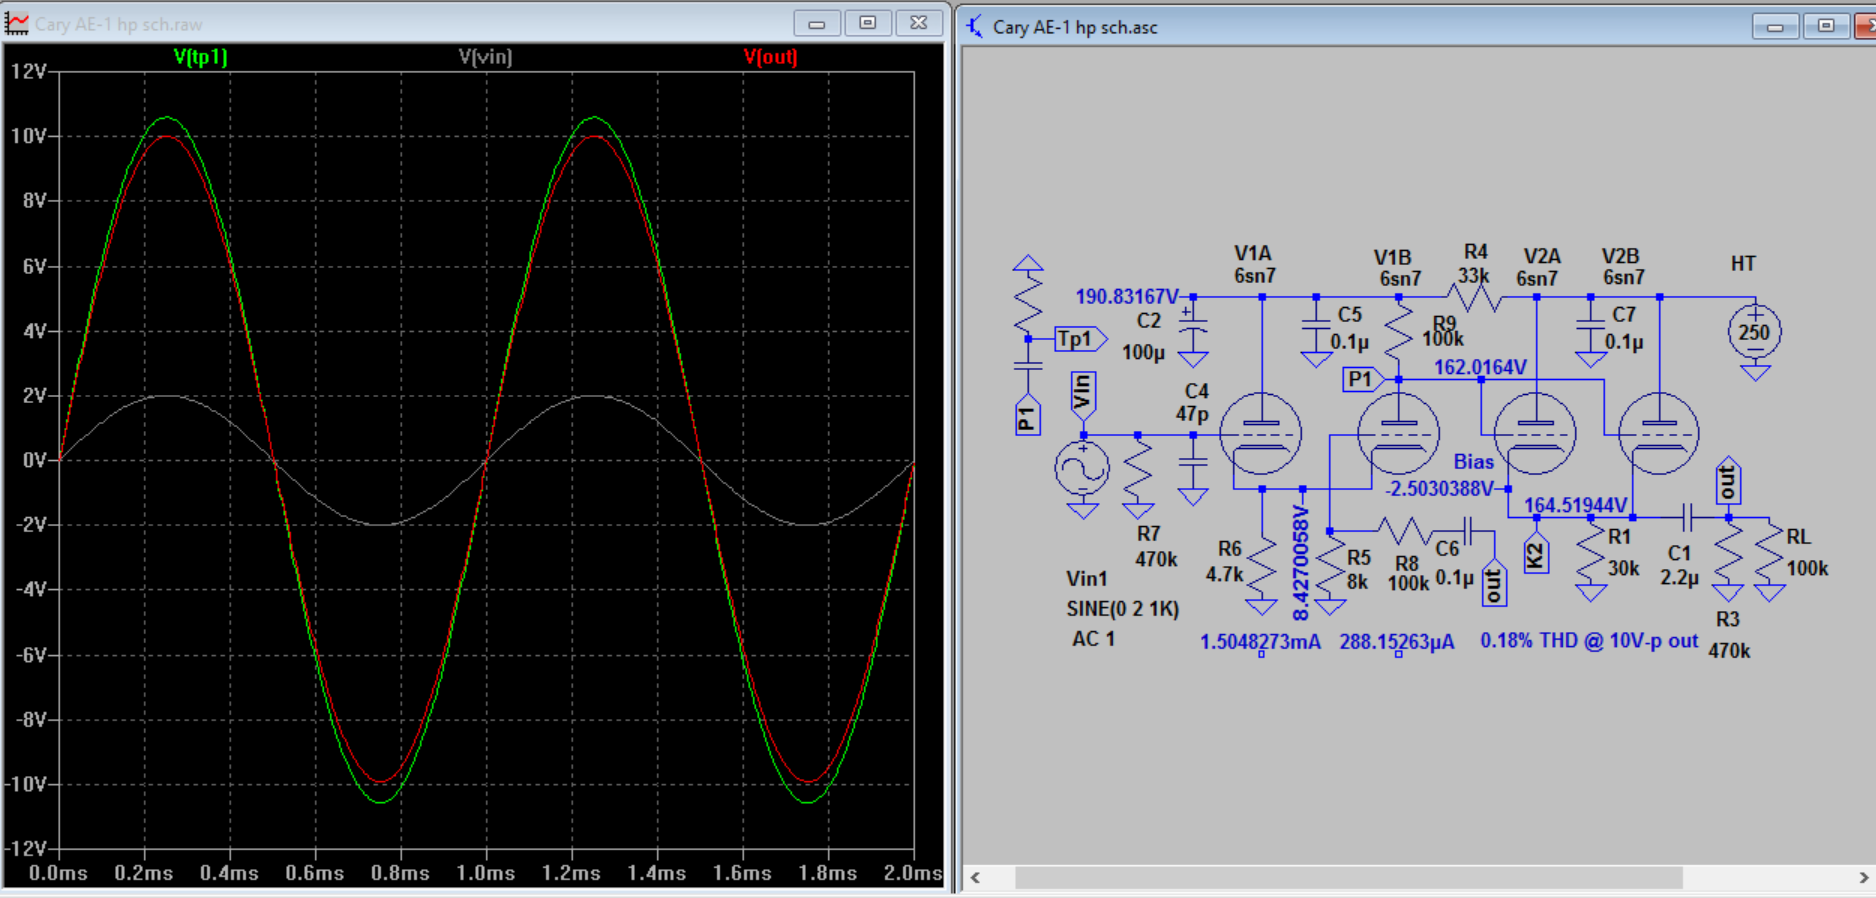Click the sch.raw waveform window title icon
This screenshot has height=898, width=1876.
pyautogui.click(x=17, y=23)
